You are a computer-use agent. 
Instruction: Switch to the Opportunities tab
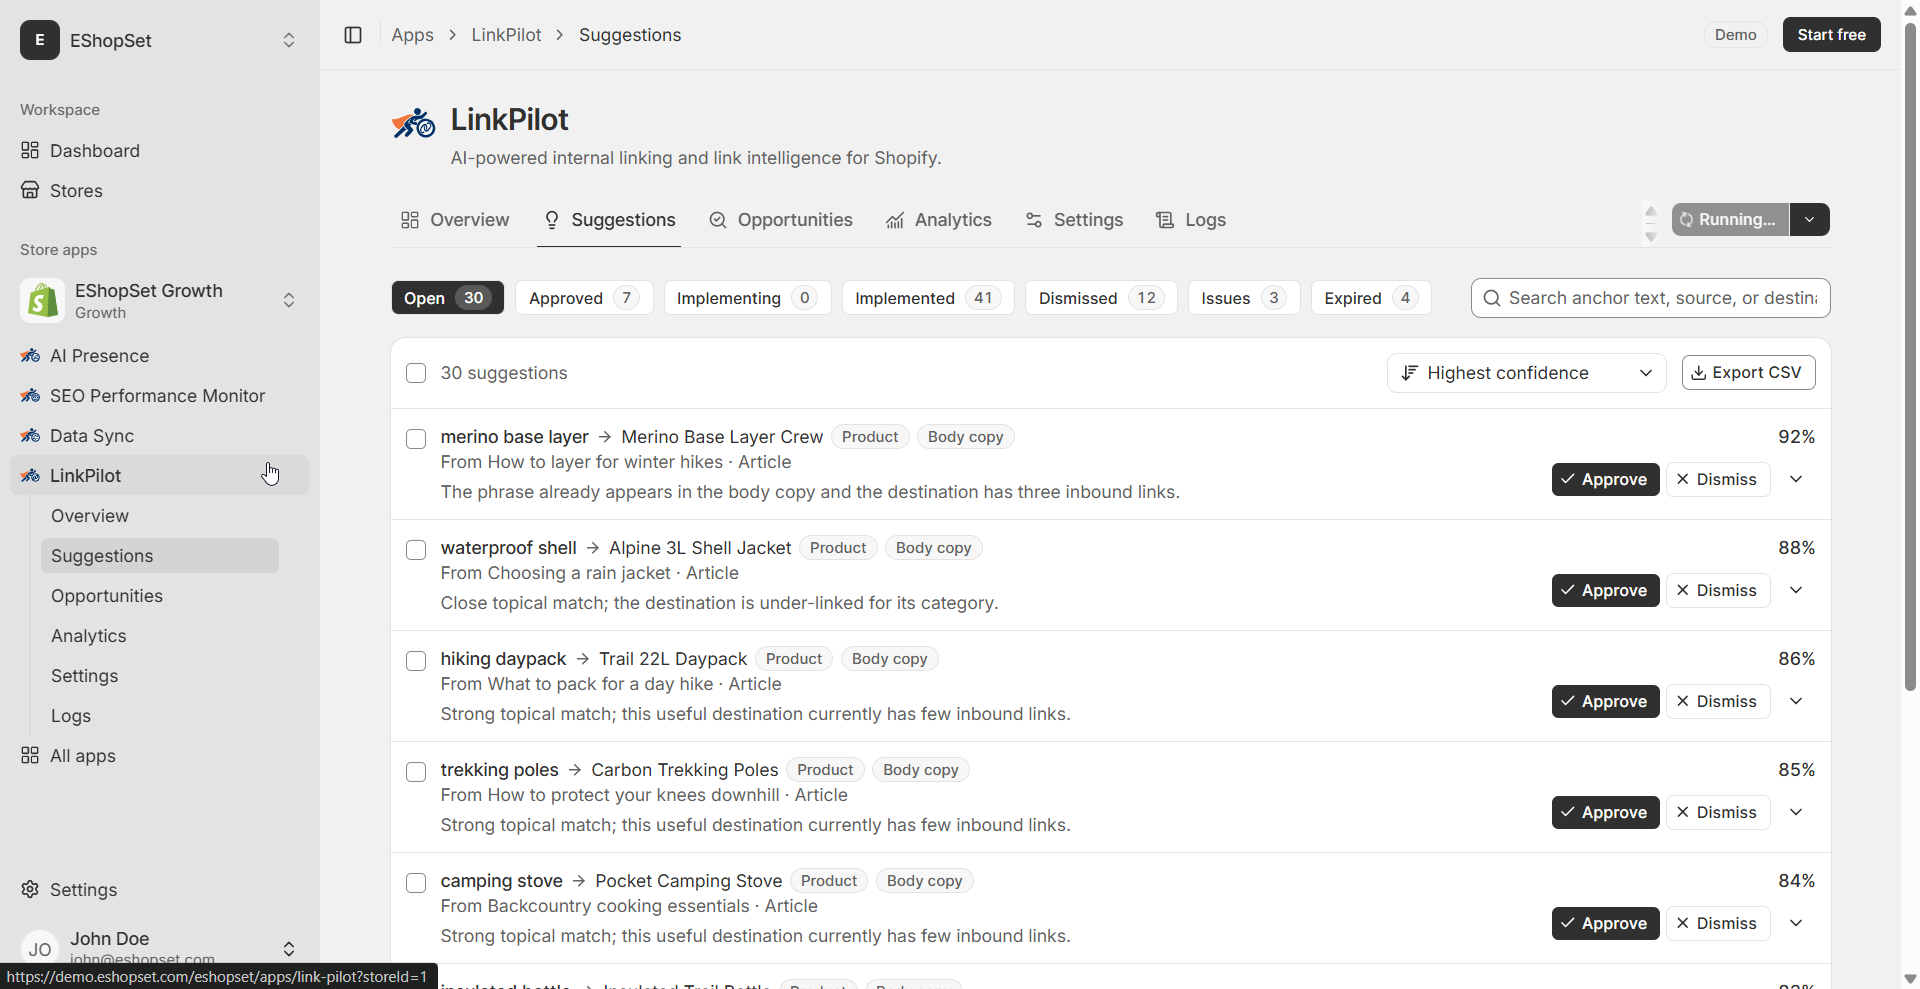click(781, 220)
